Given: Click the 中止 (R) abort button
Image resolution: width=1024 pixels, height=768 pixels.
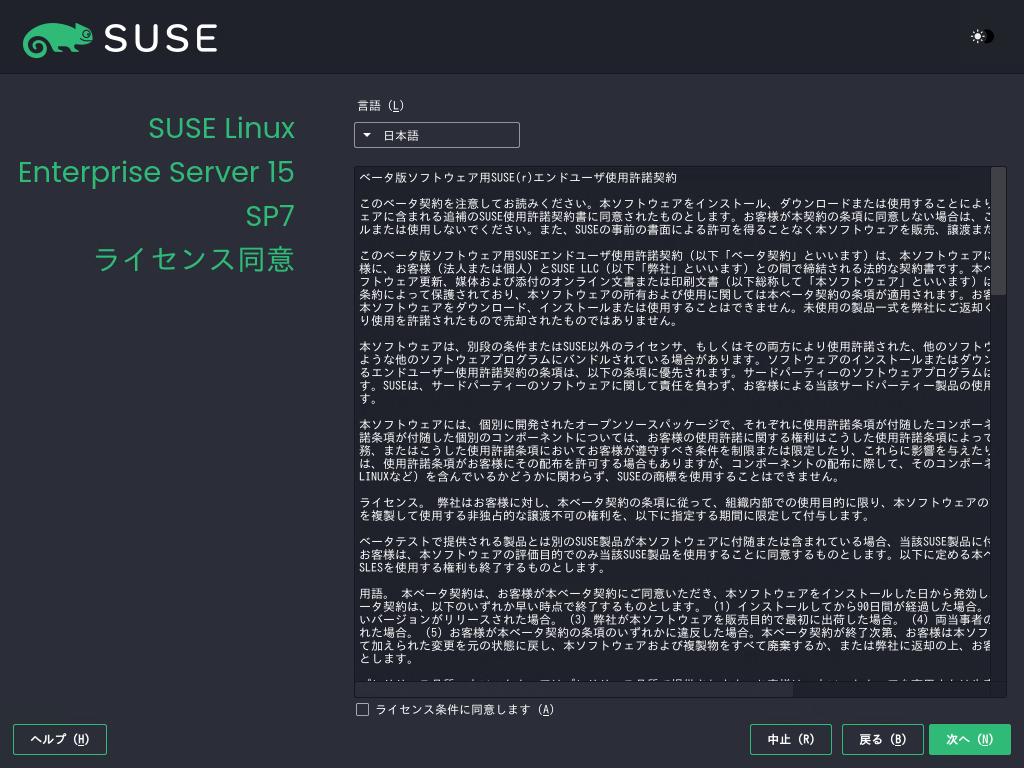Looking at the screenshot, I should [791, 739].
